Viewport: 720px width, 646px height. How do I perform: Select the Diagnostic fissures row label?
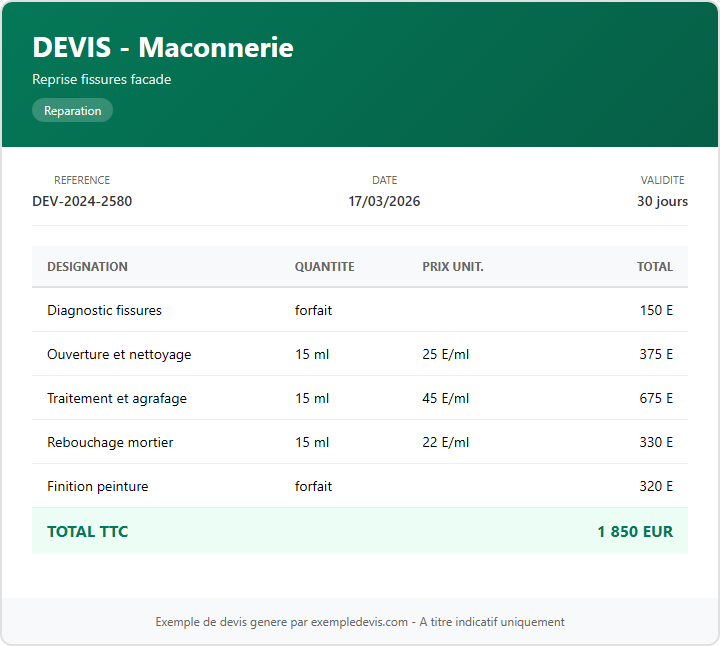click(104, 310)
